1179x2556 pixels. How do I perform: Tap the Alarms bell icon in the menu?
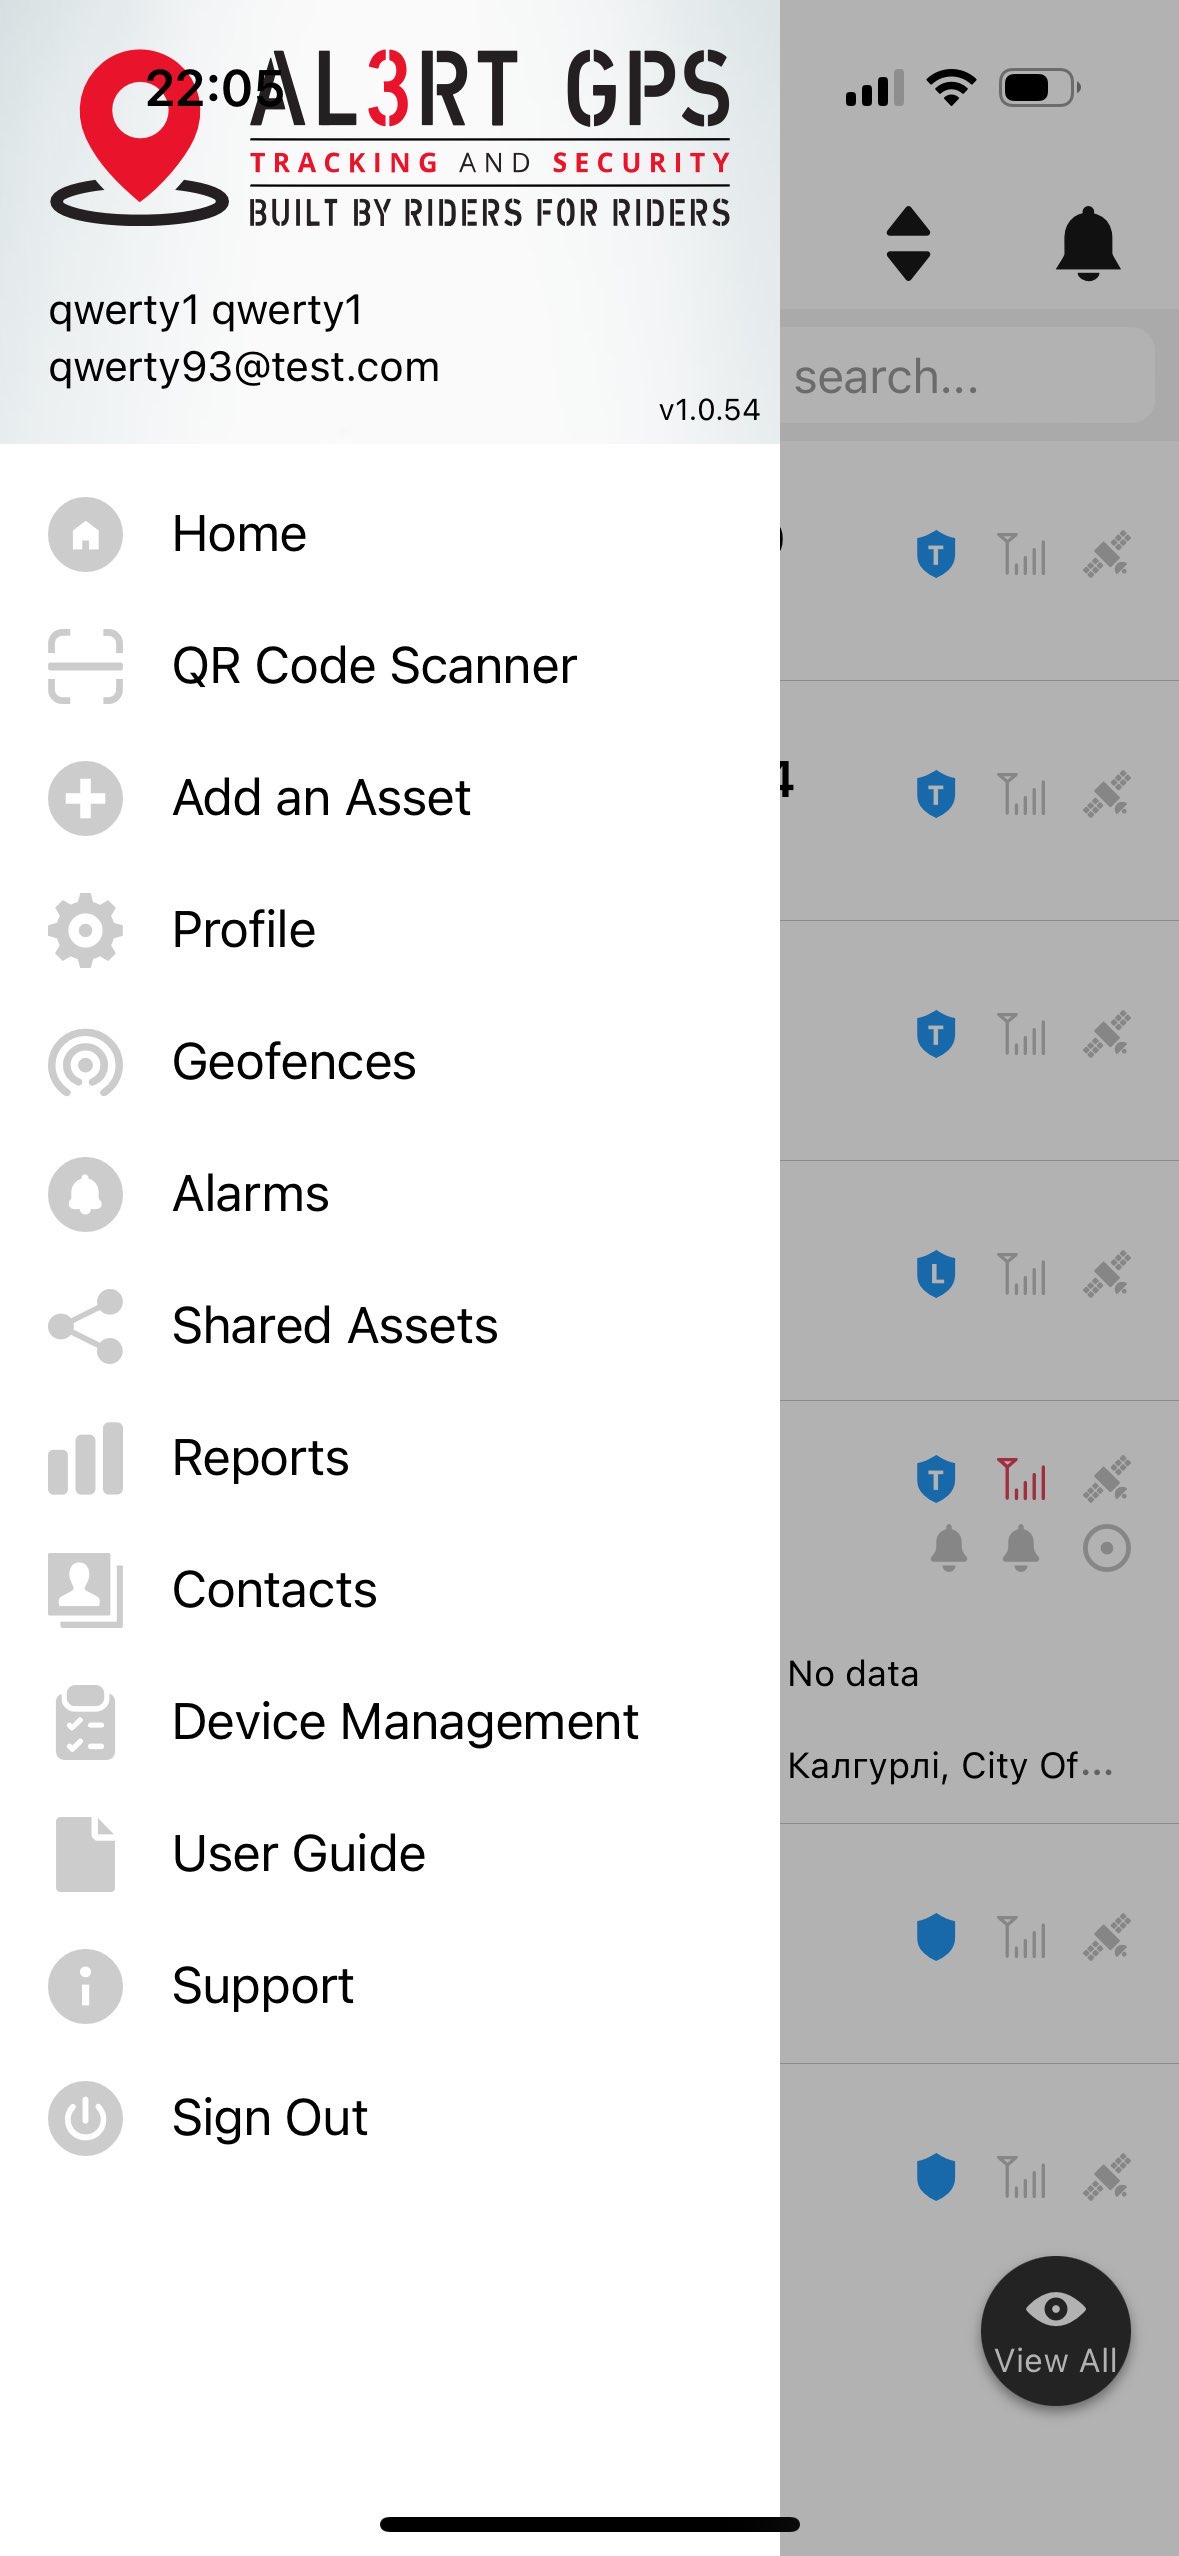click(85, 1194)
